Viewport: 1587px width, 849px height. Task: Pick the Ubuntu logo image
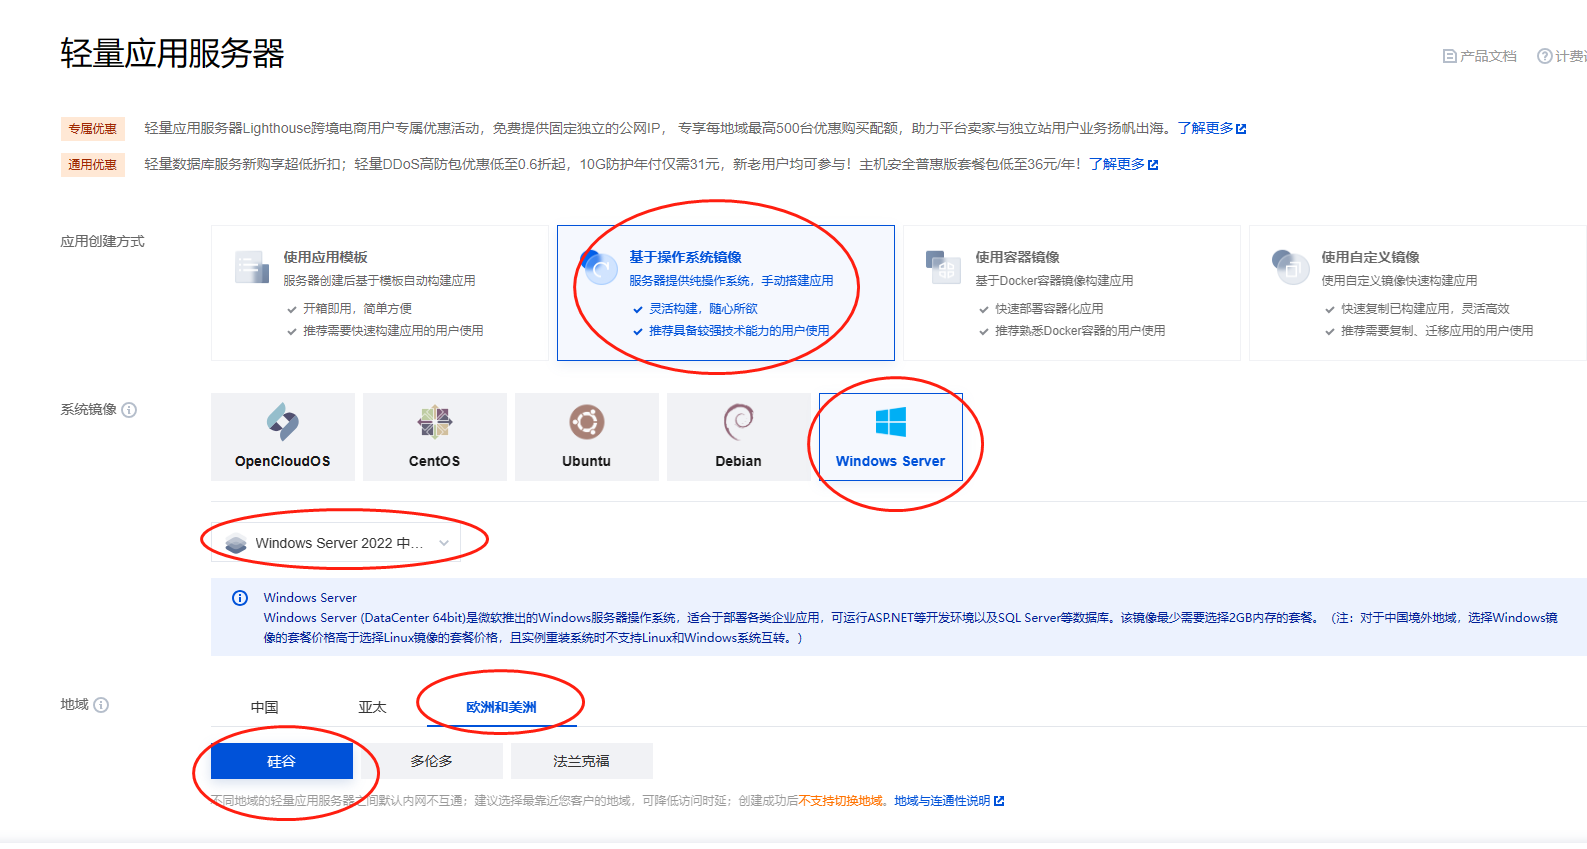click(x=587, y=423)
